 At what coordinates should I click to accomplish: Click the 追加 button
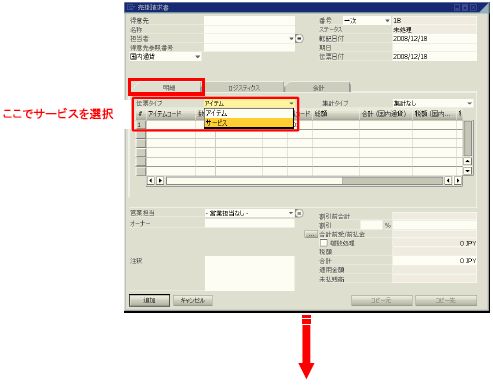pyautogui.click(x=149, y=300)
